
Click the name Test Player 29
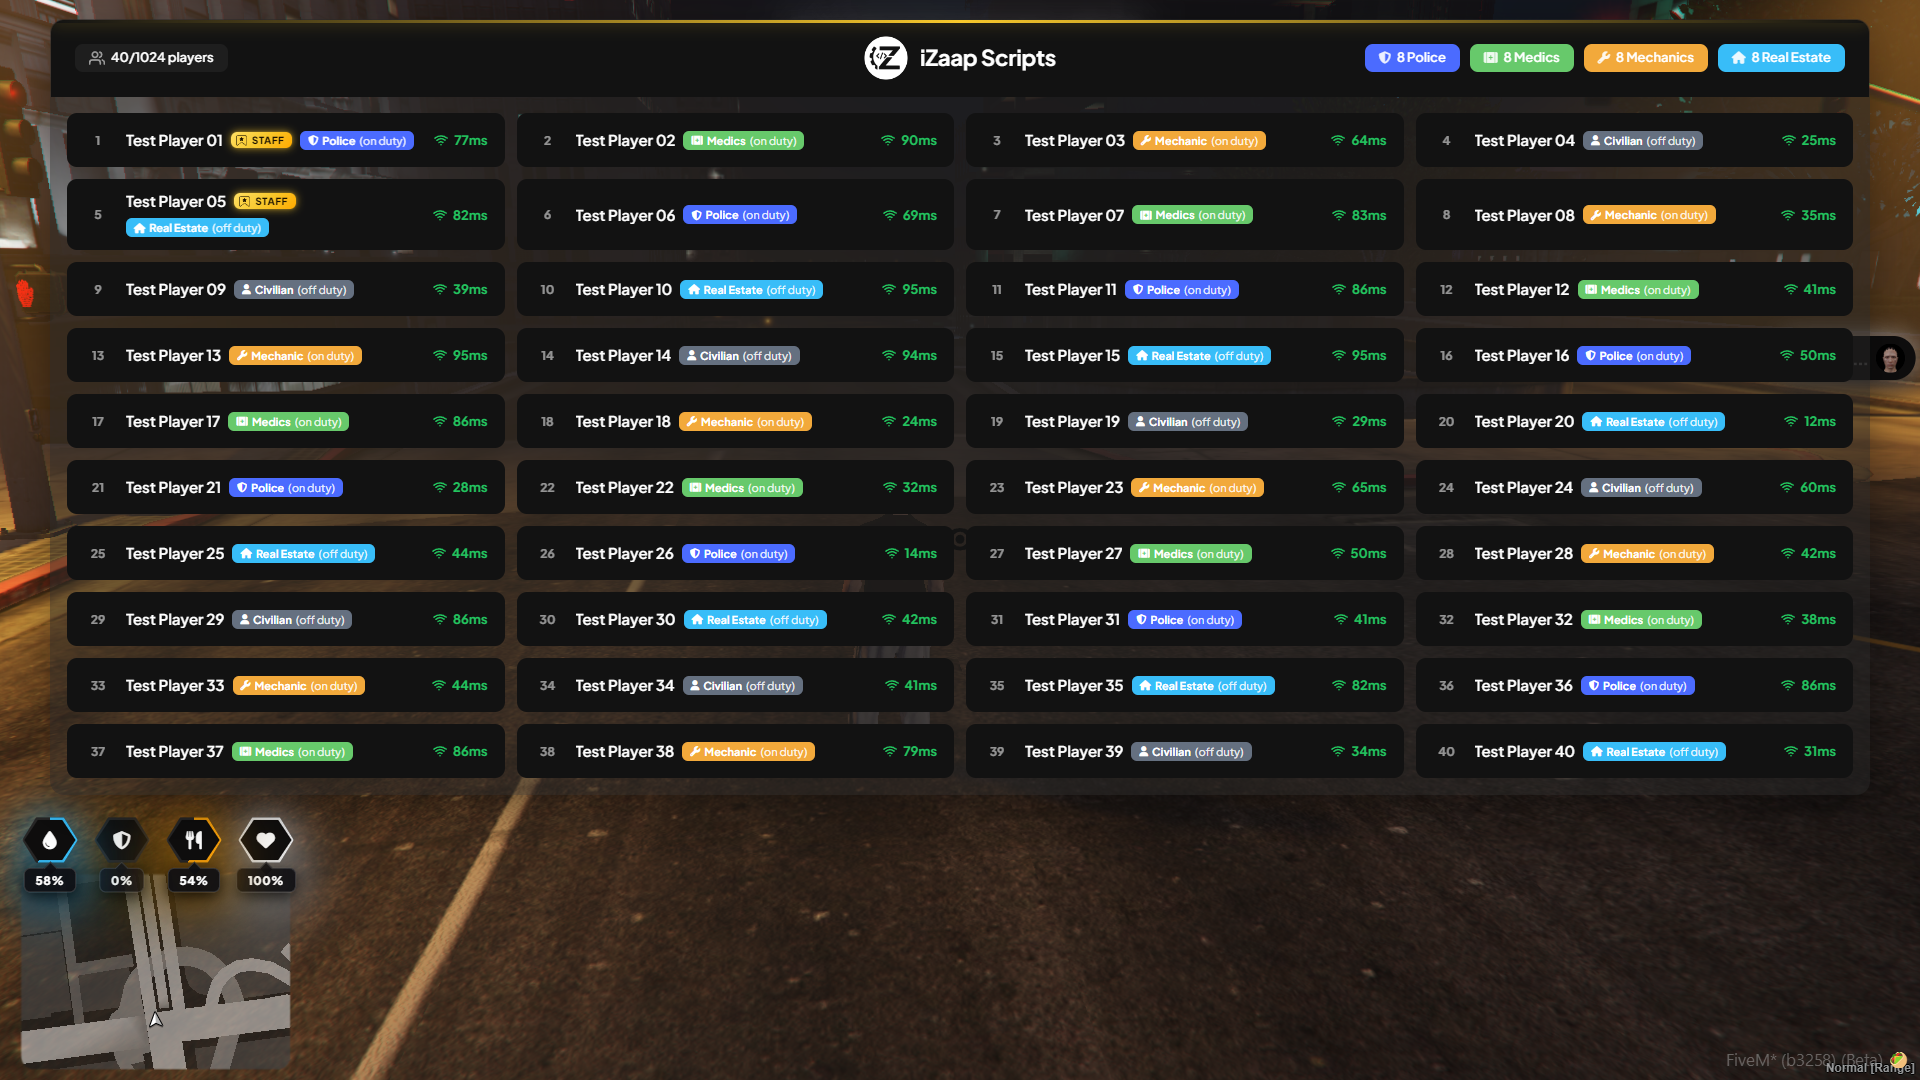pos(175,619)
